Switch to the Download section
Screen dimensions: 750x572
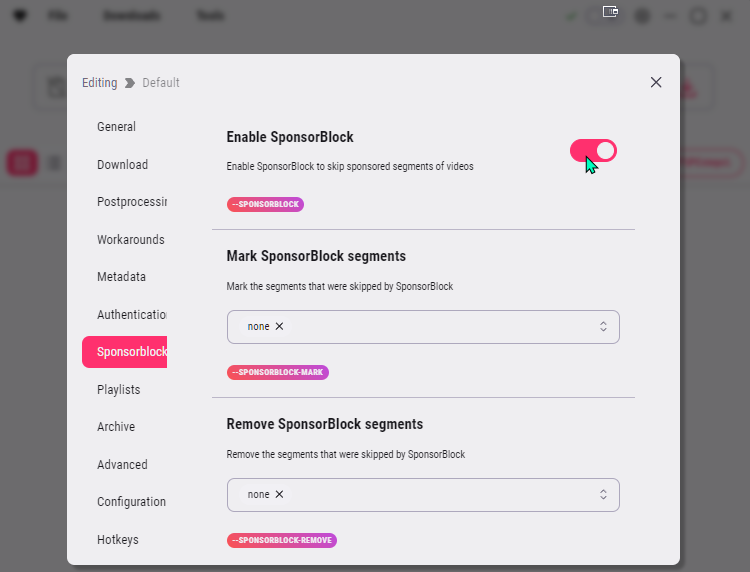(x=124, y=165)
